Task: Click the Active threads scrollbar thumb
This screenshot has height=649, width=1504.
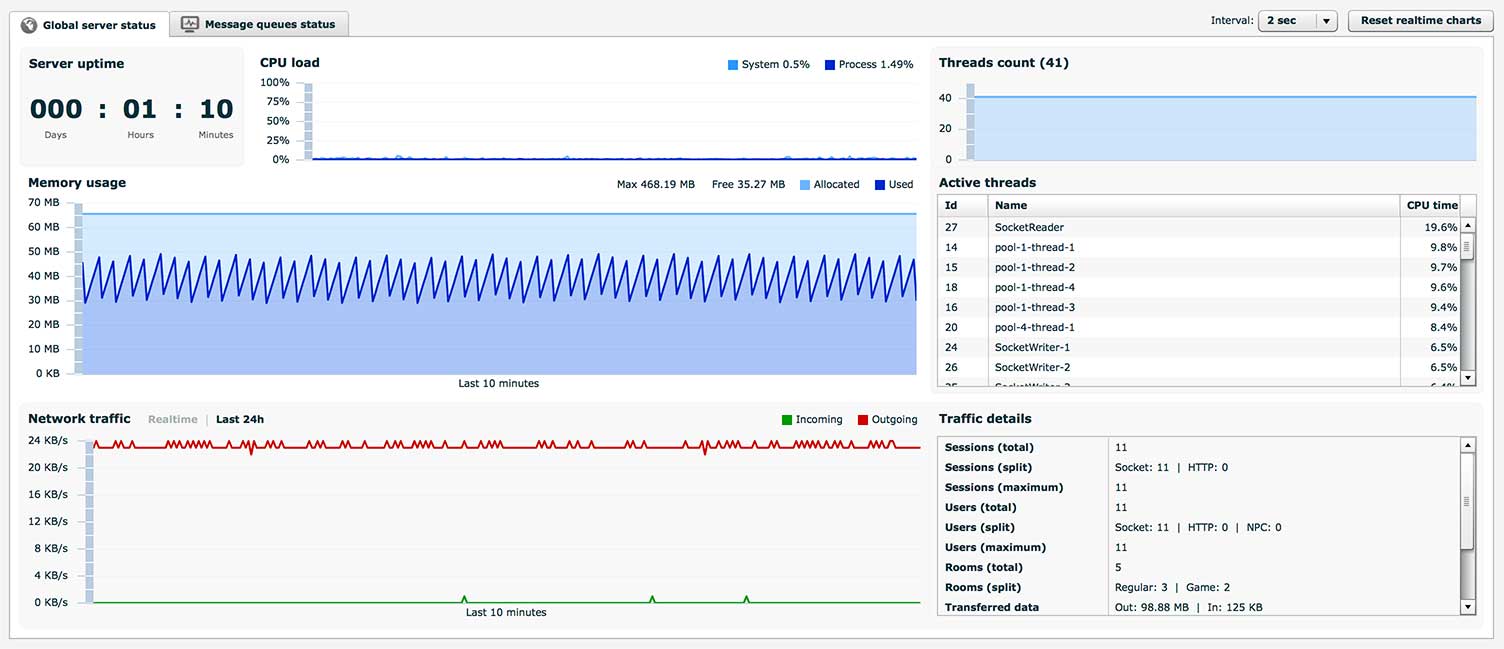Action: tap(1468, 246)
